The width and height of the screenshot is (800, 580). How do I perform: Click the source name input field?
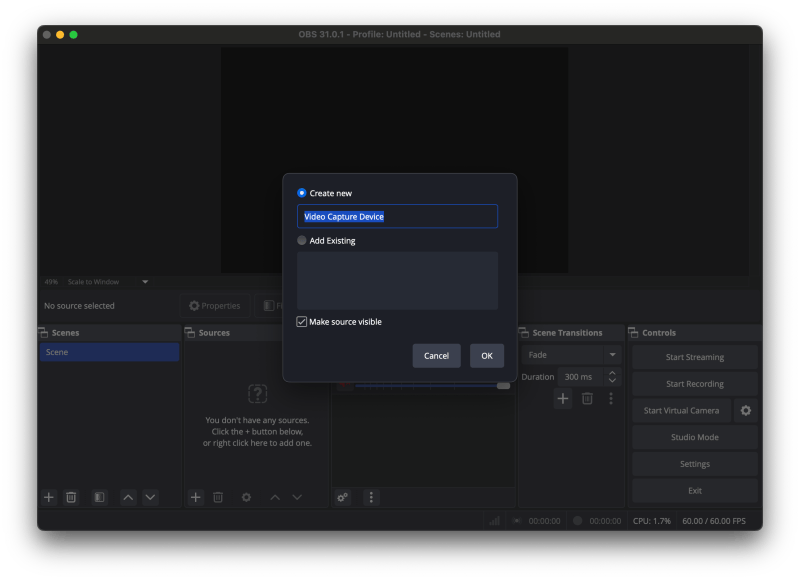click(x=397, y=216)
